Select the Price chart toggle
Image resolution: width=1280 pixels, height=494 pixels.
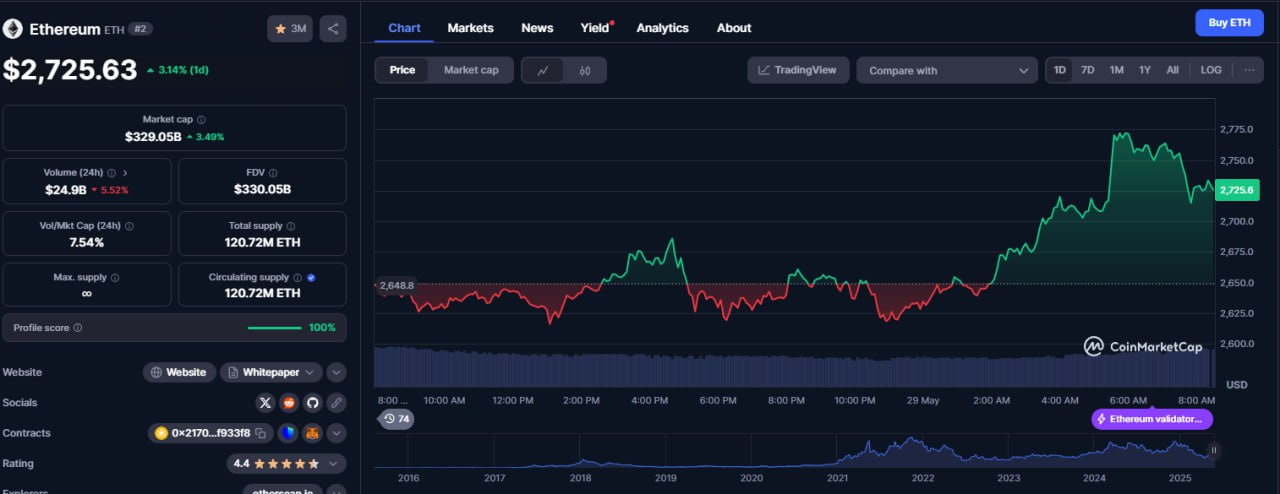point(403,70)
